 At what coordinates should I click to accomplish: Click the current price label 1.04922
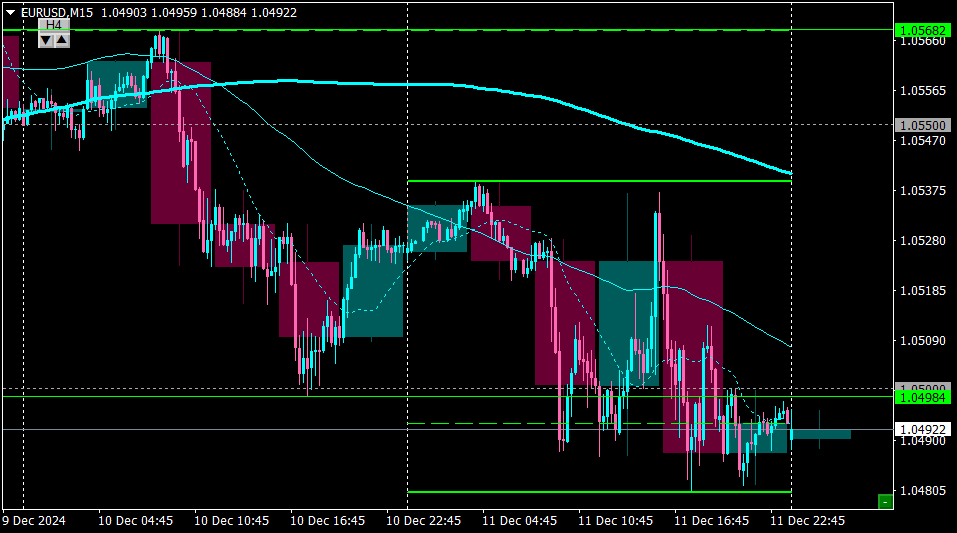point(923,430)
